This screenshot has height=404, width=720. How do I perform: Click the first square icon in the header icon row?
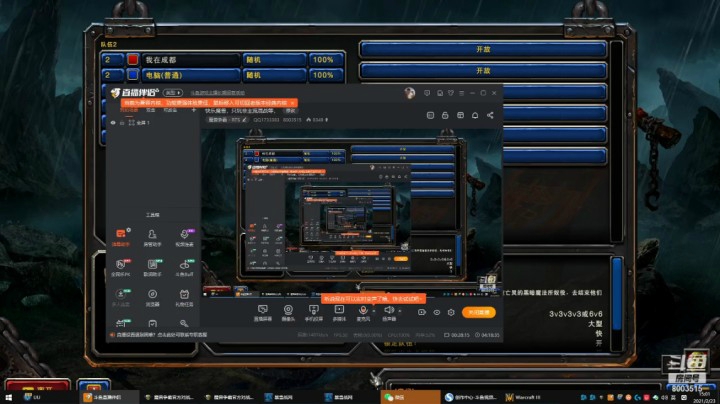coord(430,115)
